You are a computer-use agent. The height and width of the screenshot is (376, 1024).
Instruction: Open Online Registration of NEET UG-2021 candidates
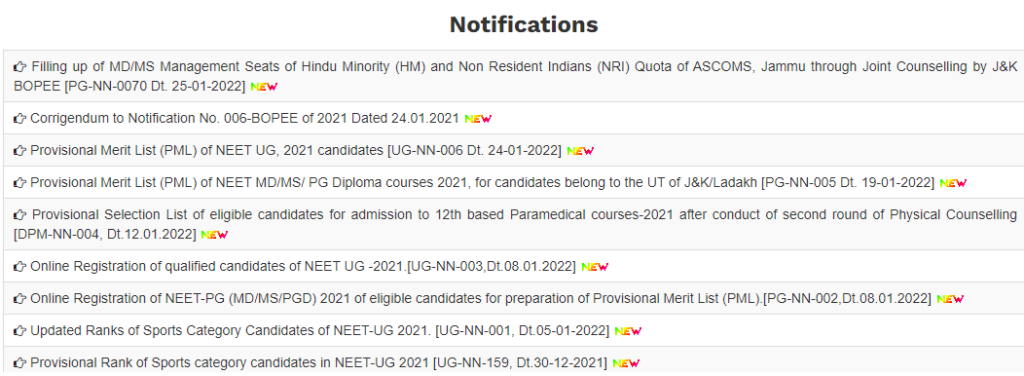click(303, 266)
